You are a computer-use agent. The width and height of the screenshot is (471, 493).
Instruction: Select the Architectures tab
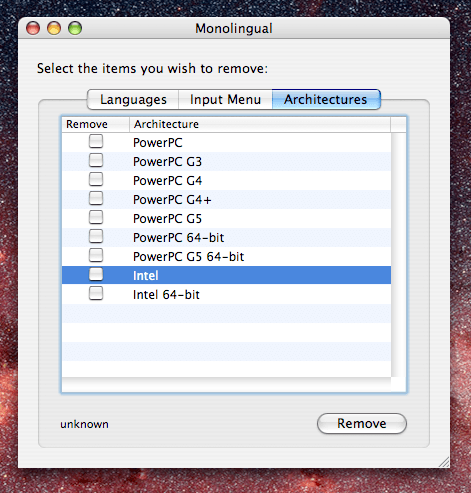tap(326, 99)
